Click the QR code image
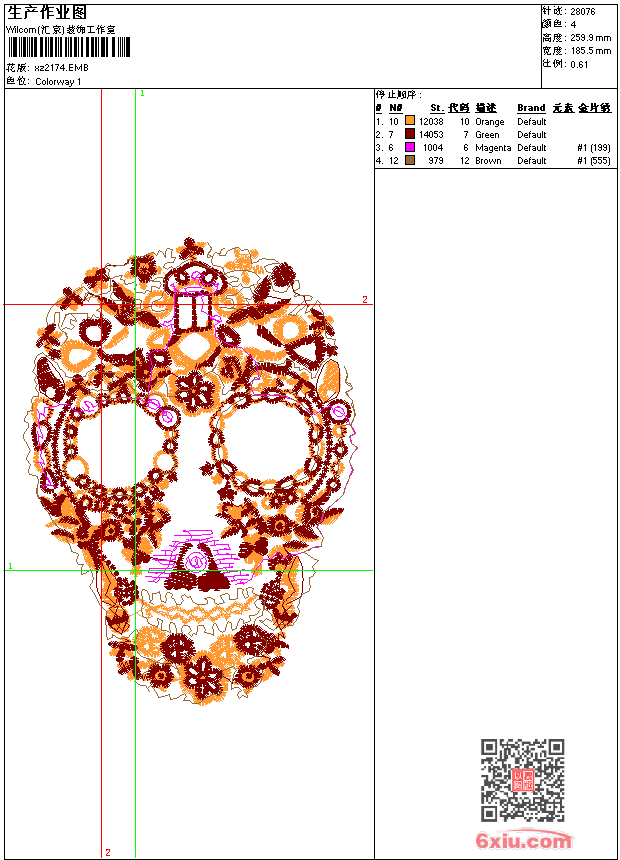The image size is (620, 860). [522, 780]
